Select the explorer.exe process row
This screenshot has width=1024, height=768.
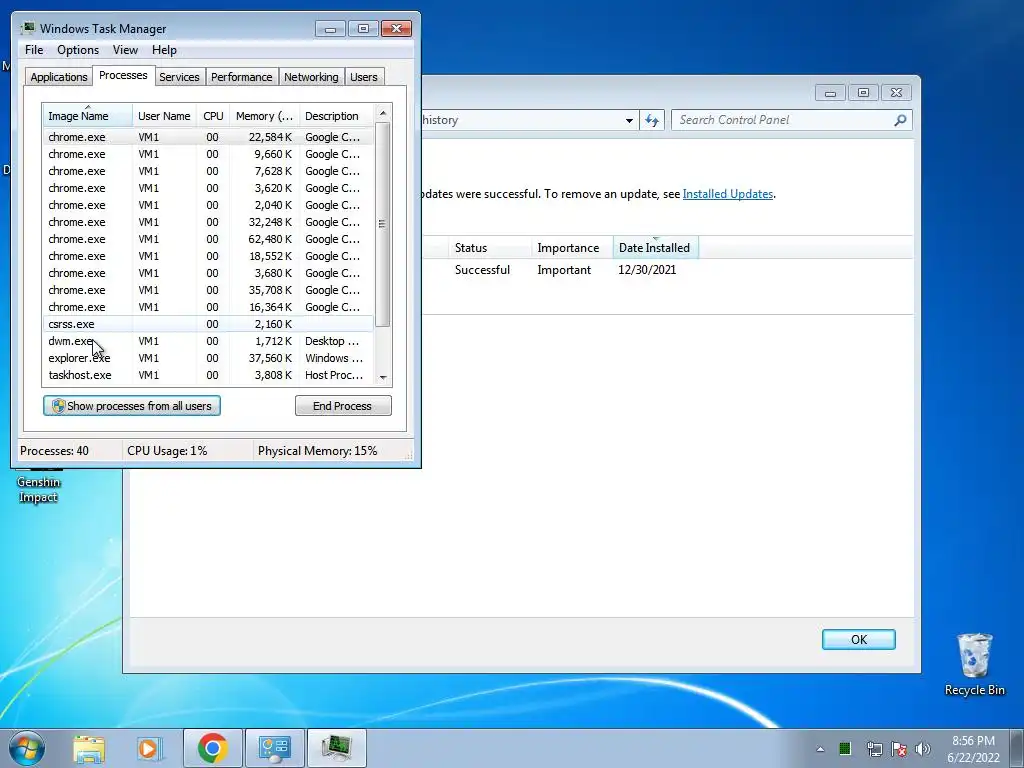(209, 358)
